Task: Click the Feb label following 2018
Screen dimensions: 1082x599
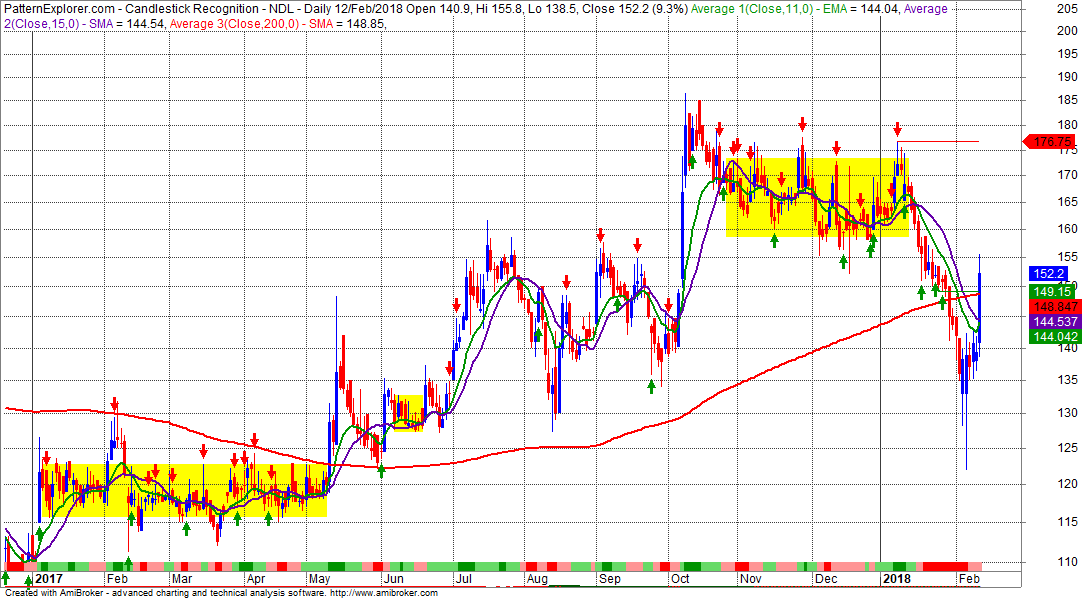Action: click(970, 579)
